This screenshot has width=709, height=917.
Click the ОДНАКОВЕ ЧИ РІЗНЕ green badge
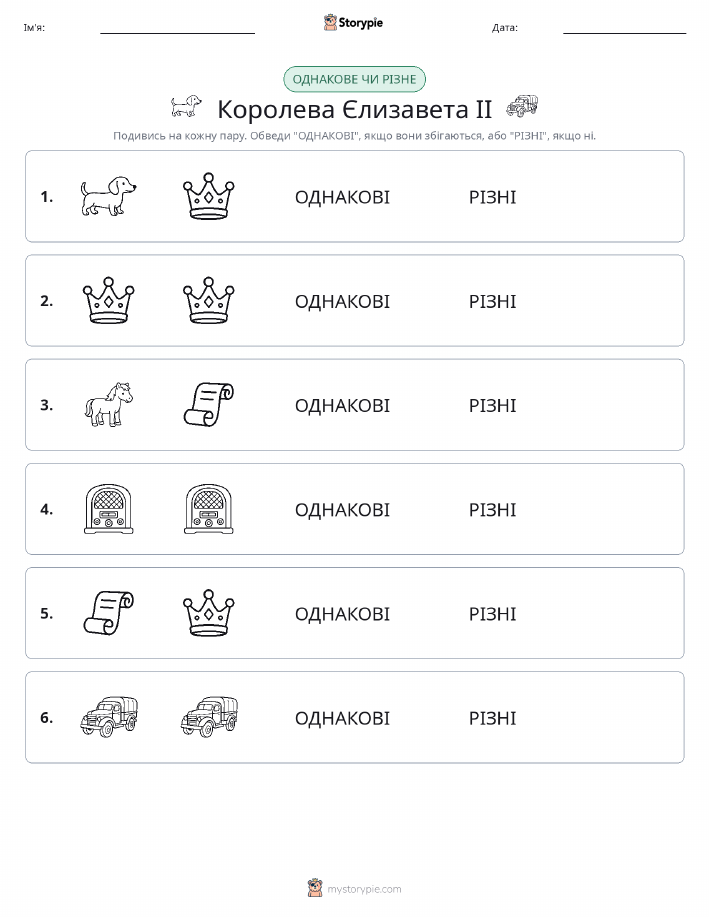pyautogui.click(x=354, y=80)
